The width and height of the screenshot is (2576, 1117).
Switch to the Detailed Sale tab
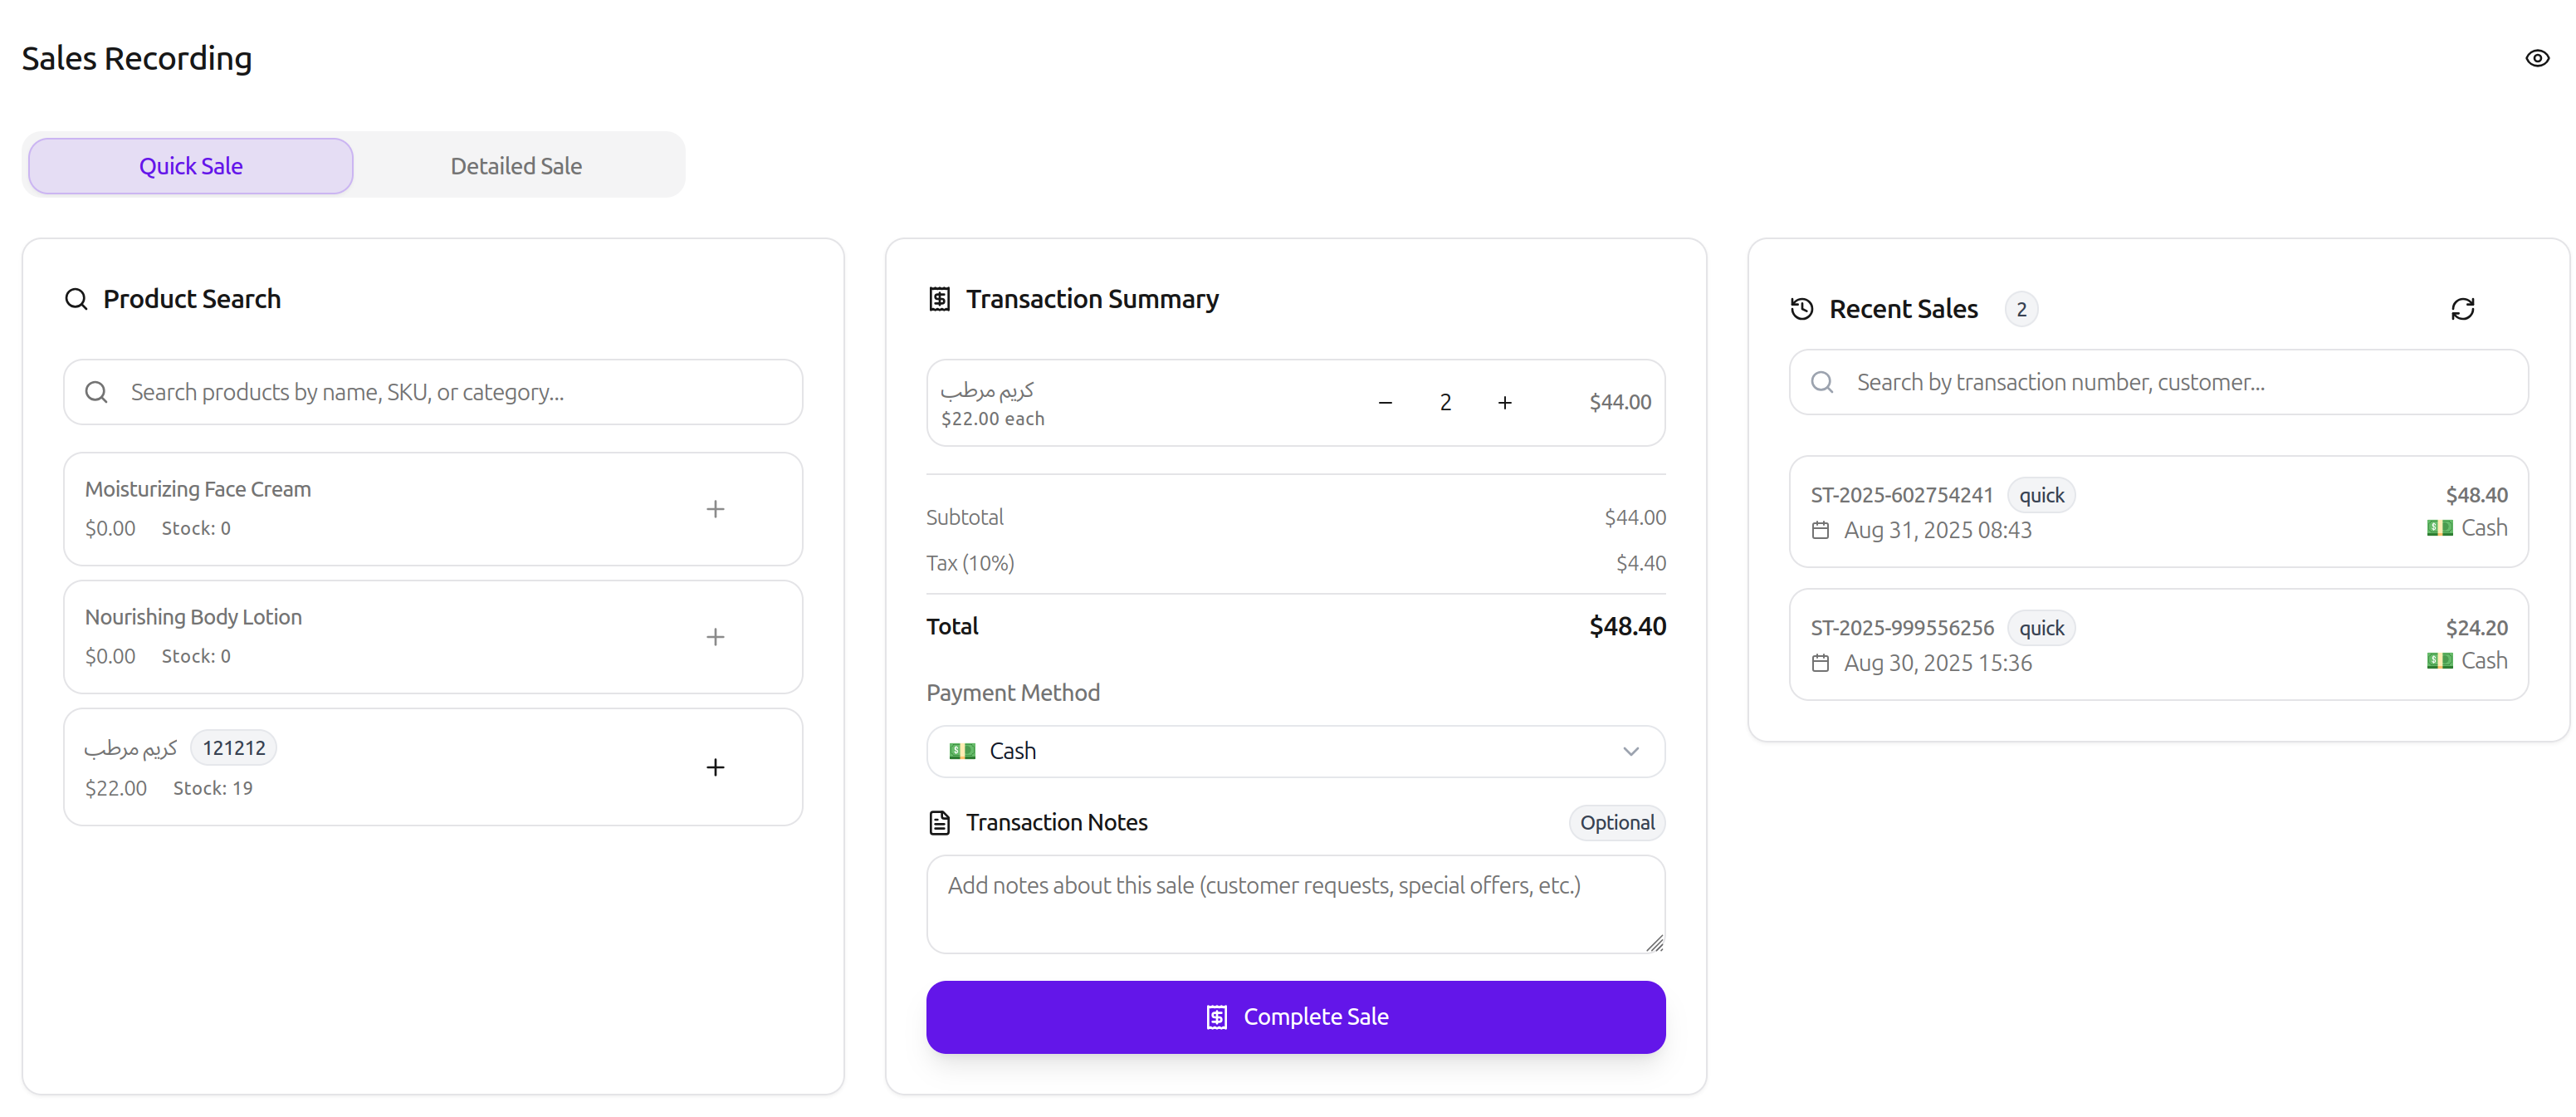pyautogui.click(x=516, y=166)
